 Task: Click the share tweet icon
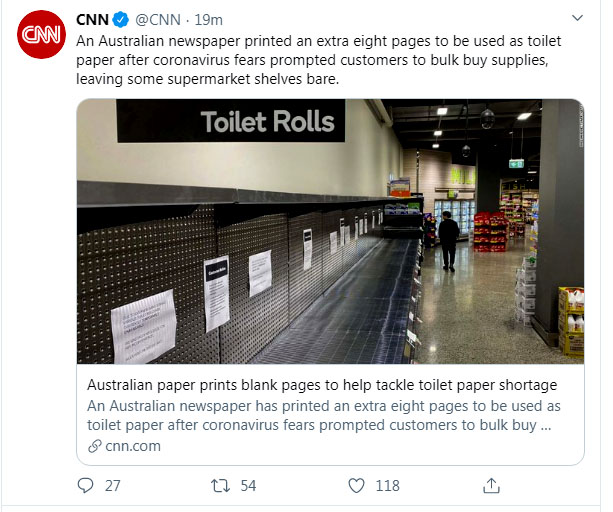point(491,485)
